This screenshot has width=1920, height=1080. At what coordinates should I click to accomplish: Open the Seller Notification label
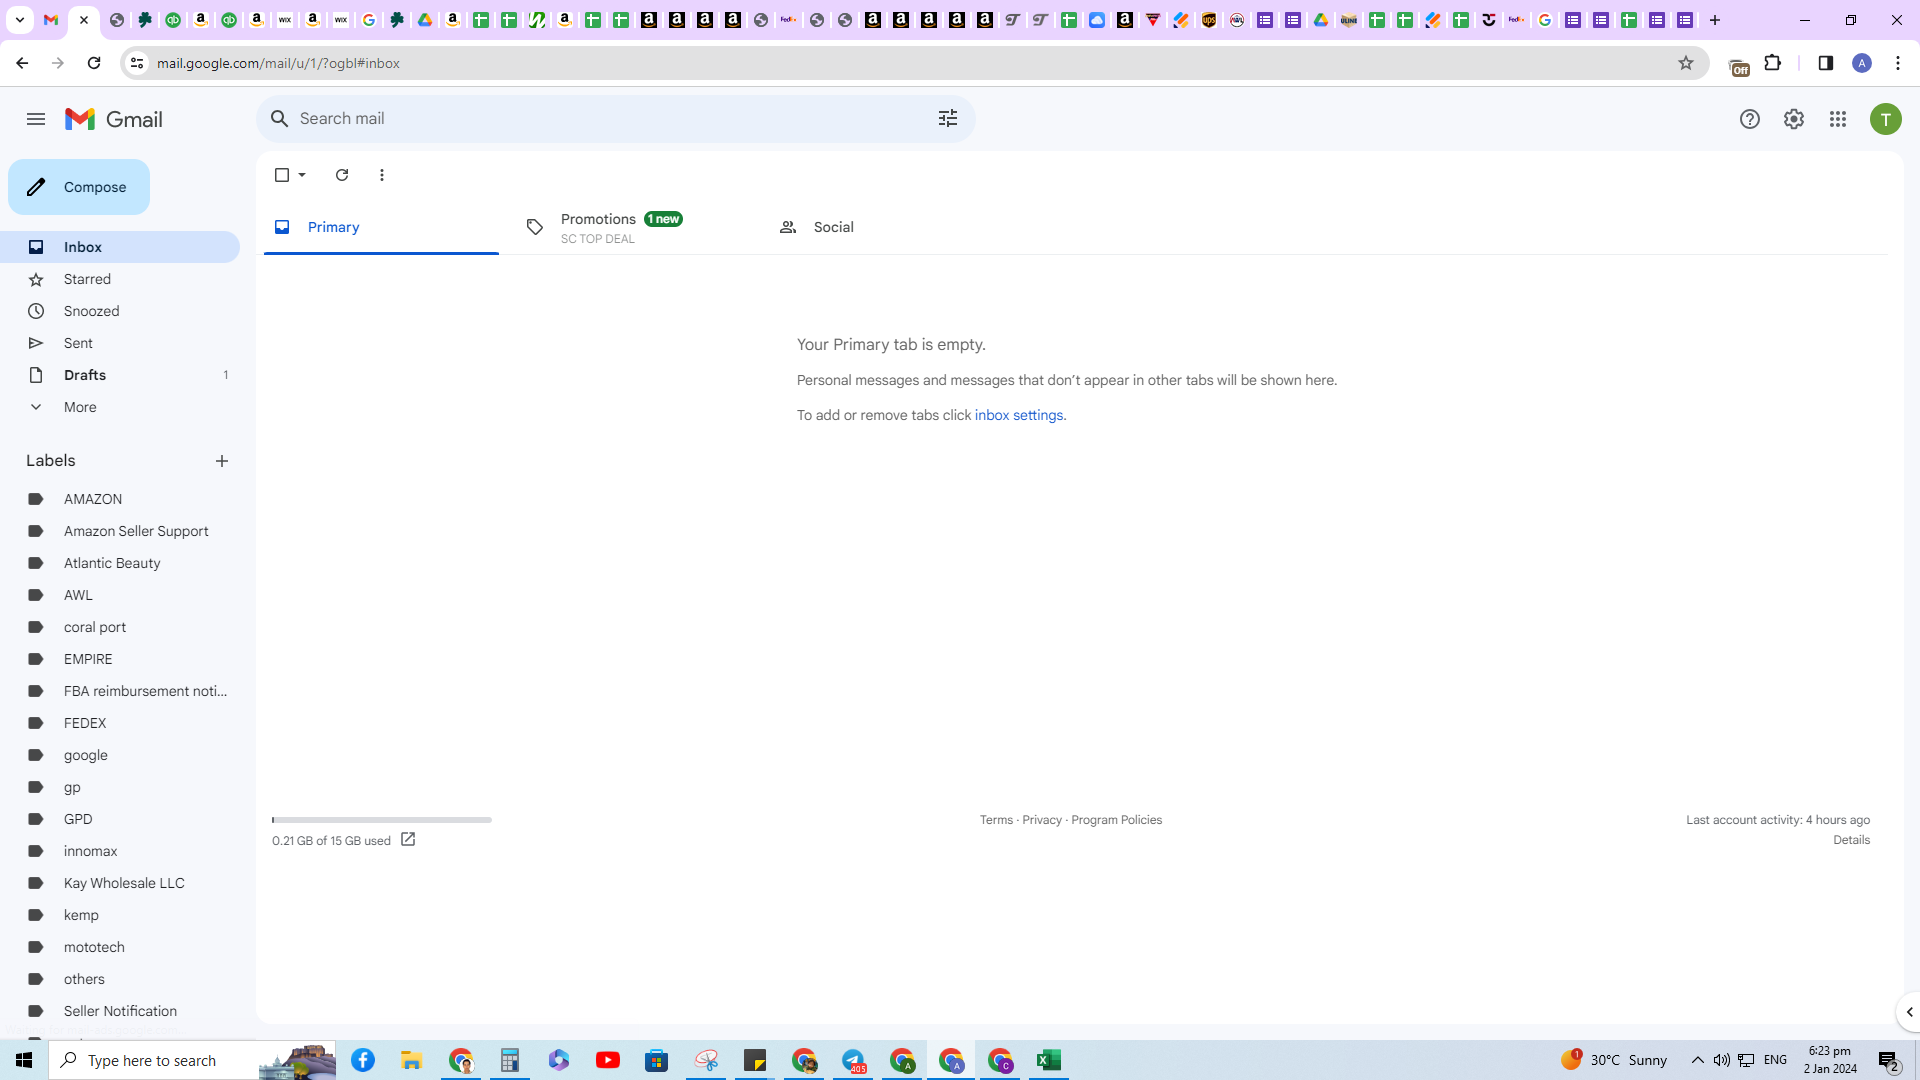tap(120, 1011)
